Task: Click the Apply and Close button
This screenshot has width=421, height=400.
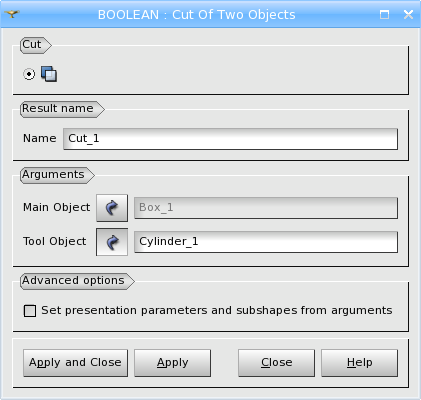Action: click(75, 363)
